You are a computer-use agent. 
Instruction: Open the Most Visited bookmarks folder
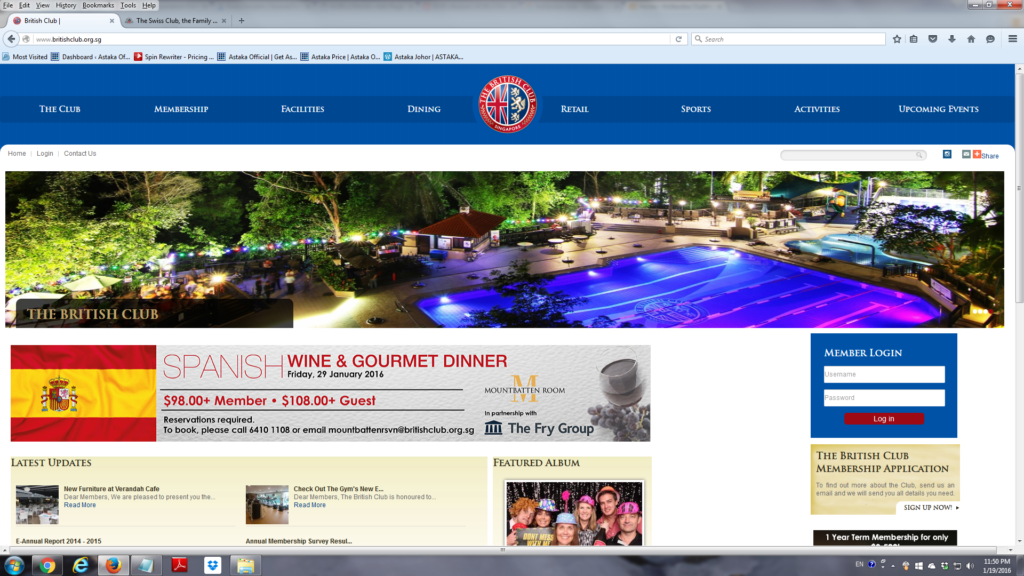(25, 57)
